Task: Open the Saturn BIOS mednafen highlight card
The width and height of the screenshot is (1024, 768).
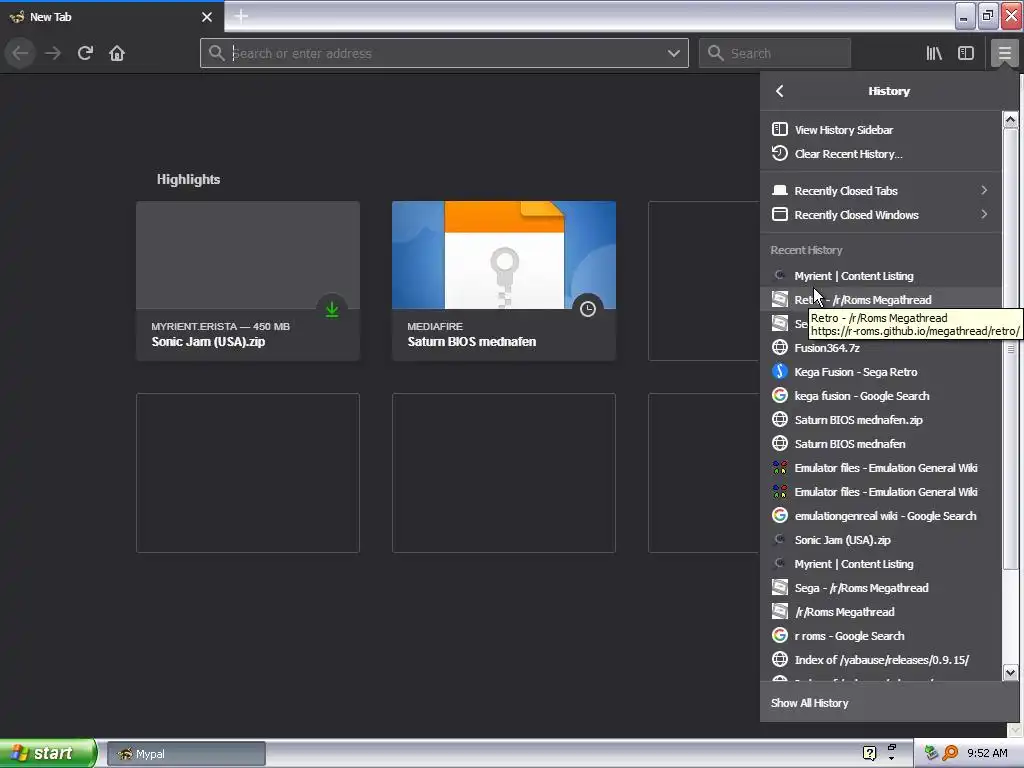Action: (x=504, y=281)
